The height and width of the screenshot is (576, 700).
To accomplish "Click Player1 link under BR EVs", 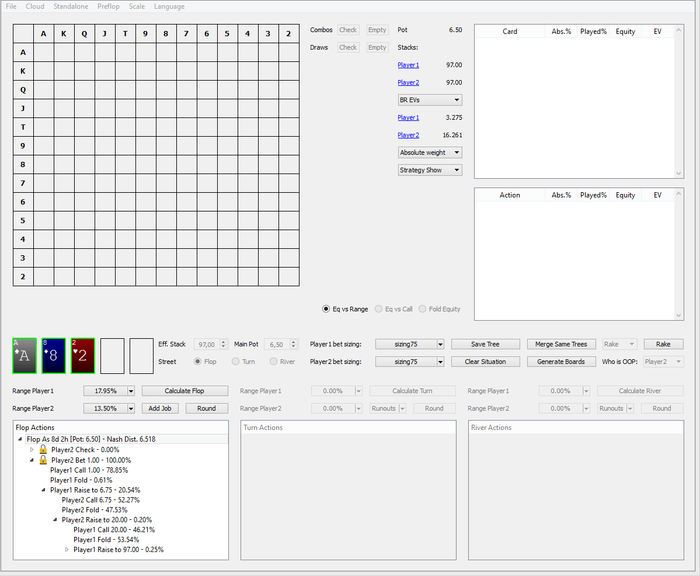I will [x=408, y=117].
